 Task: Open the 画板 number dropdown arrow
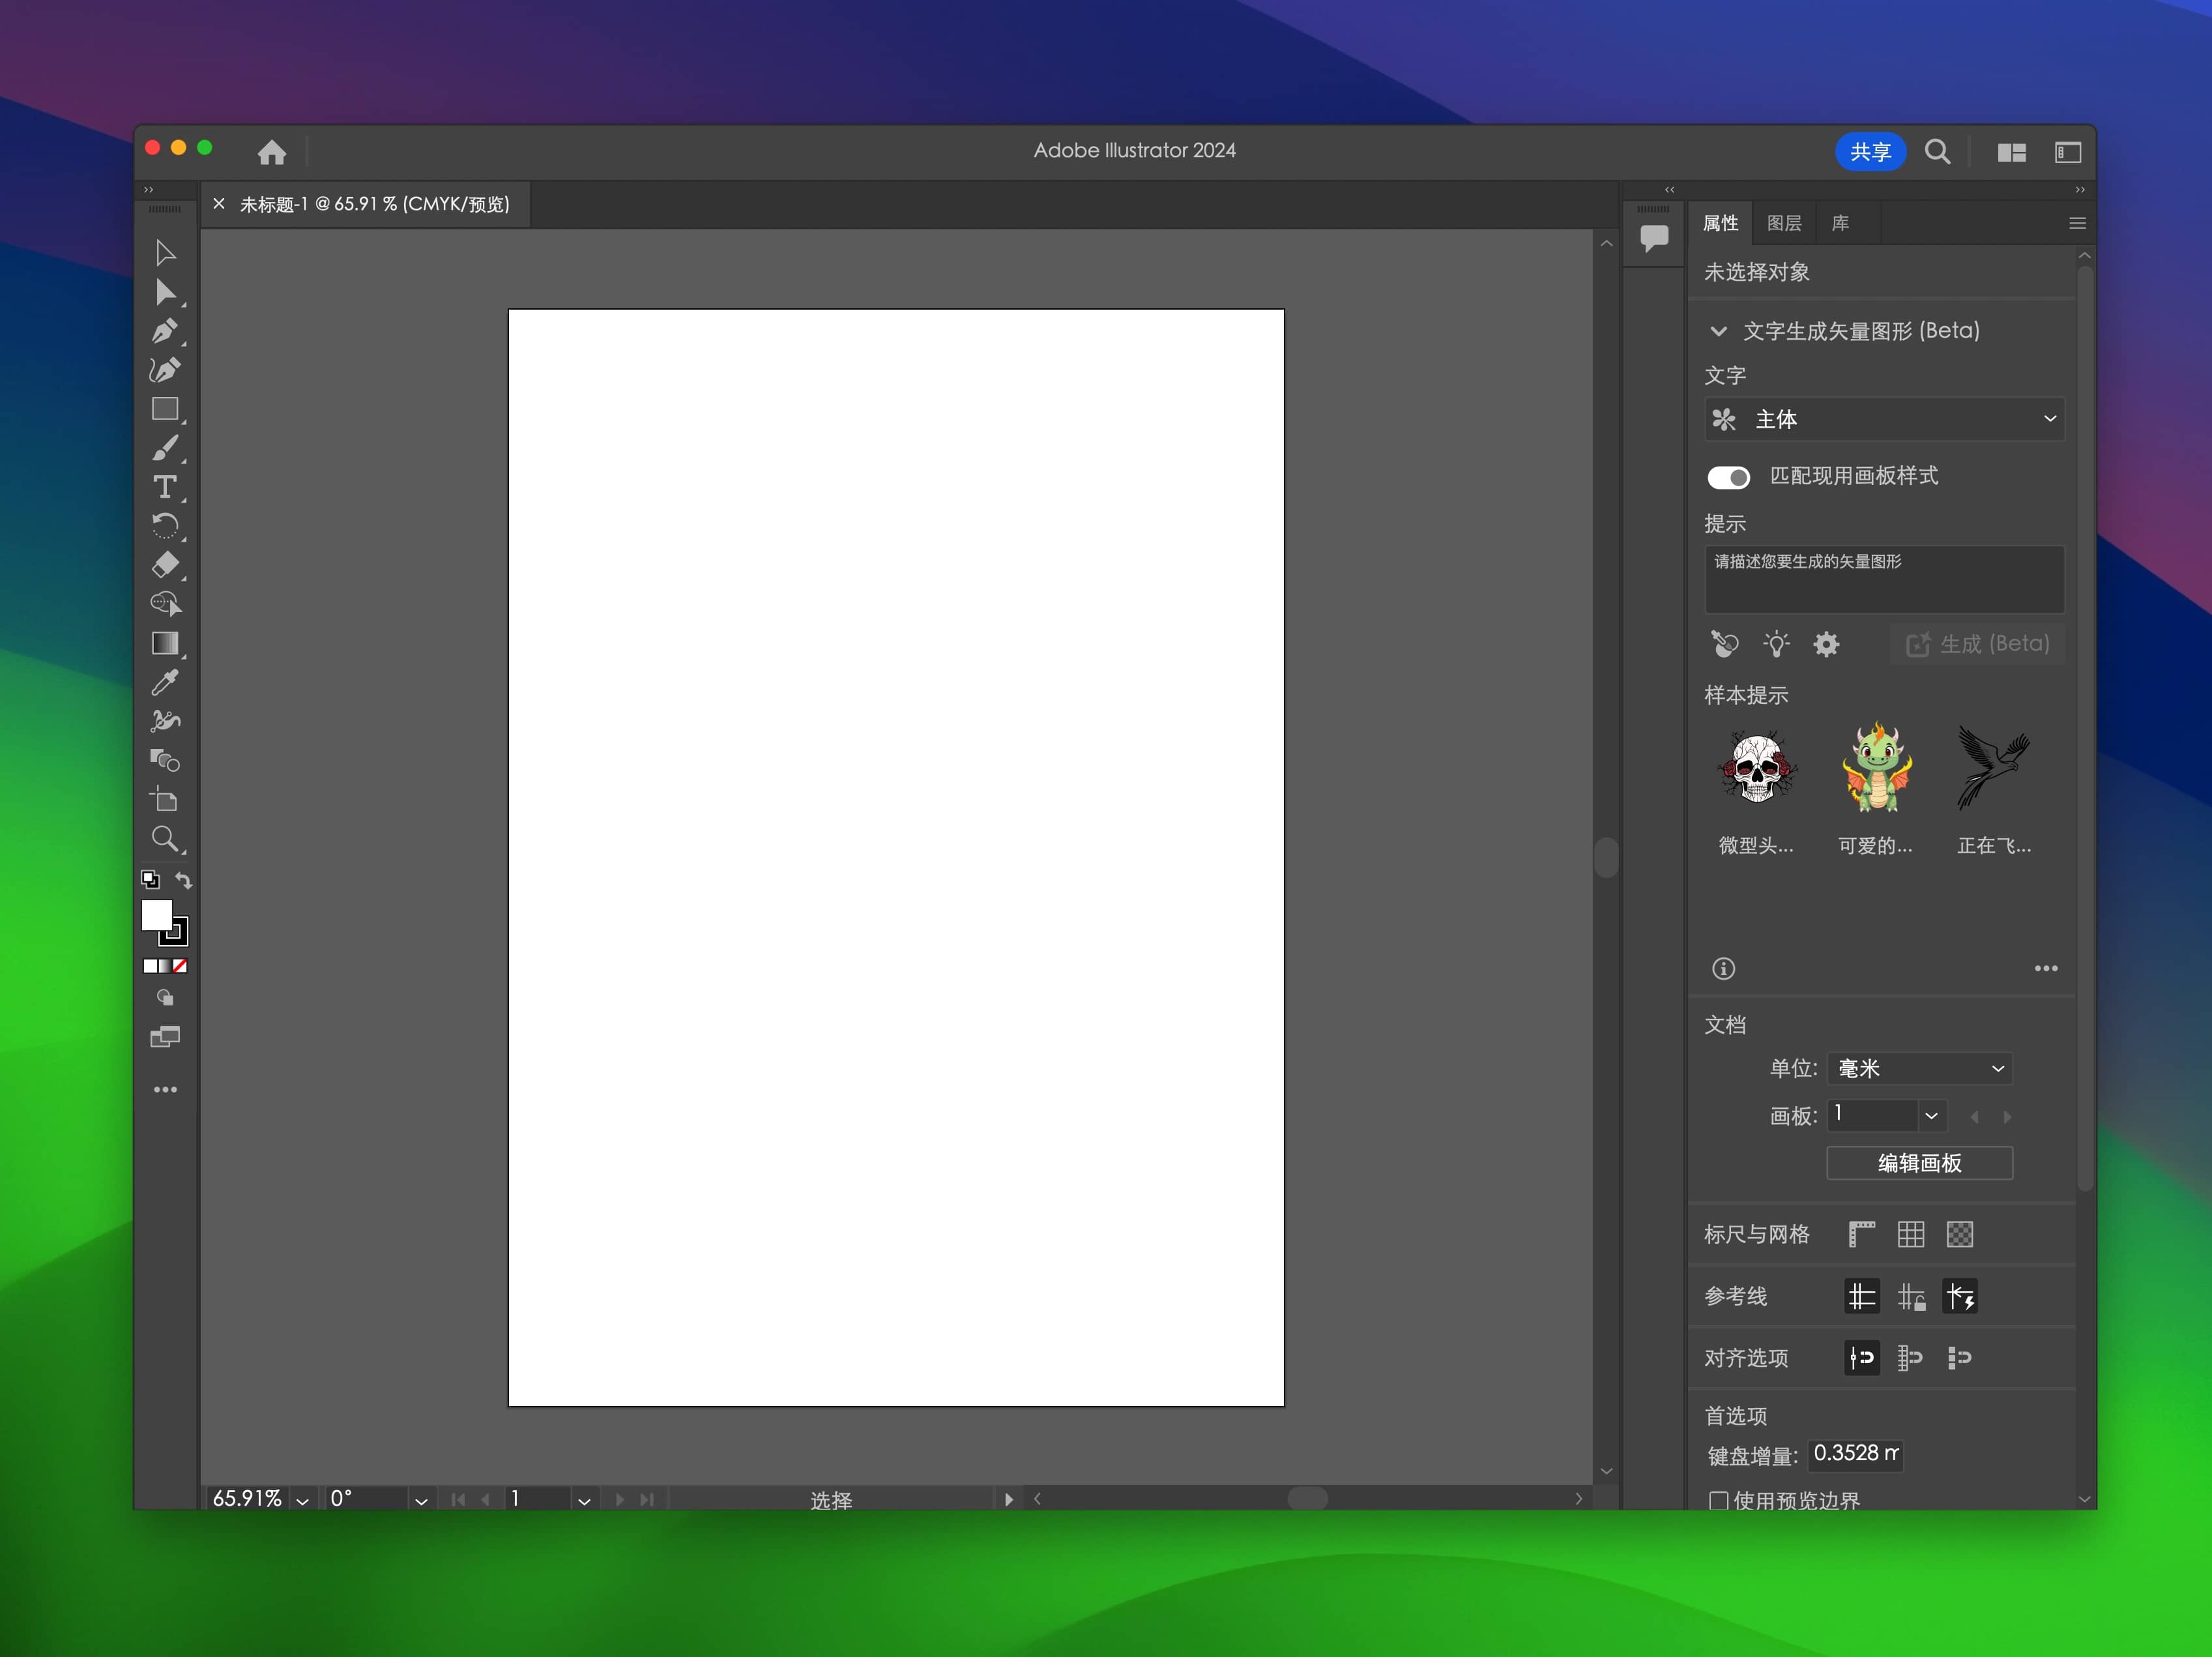pos(1931,1115)
